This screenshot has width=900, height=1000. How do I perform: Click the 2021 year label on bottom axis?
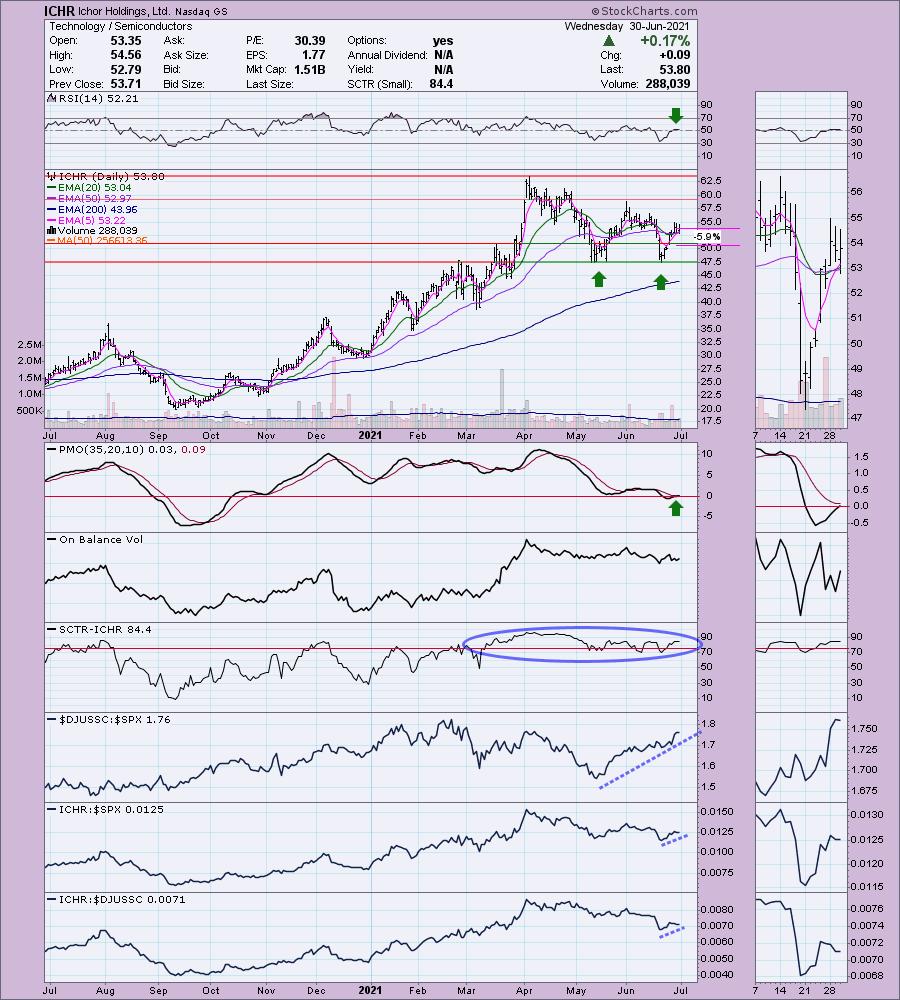(370, 990)
